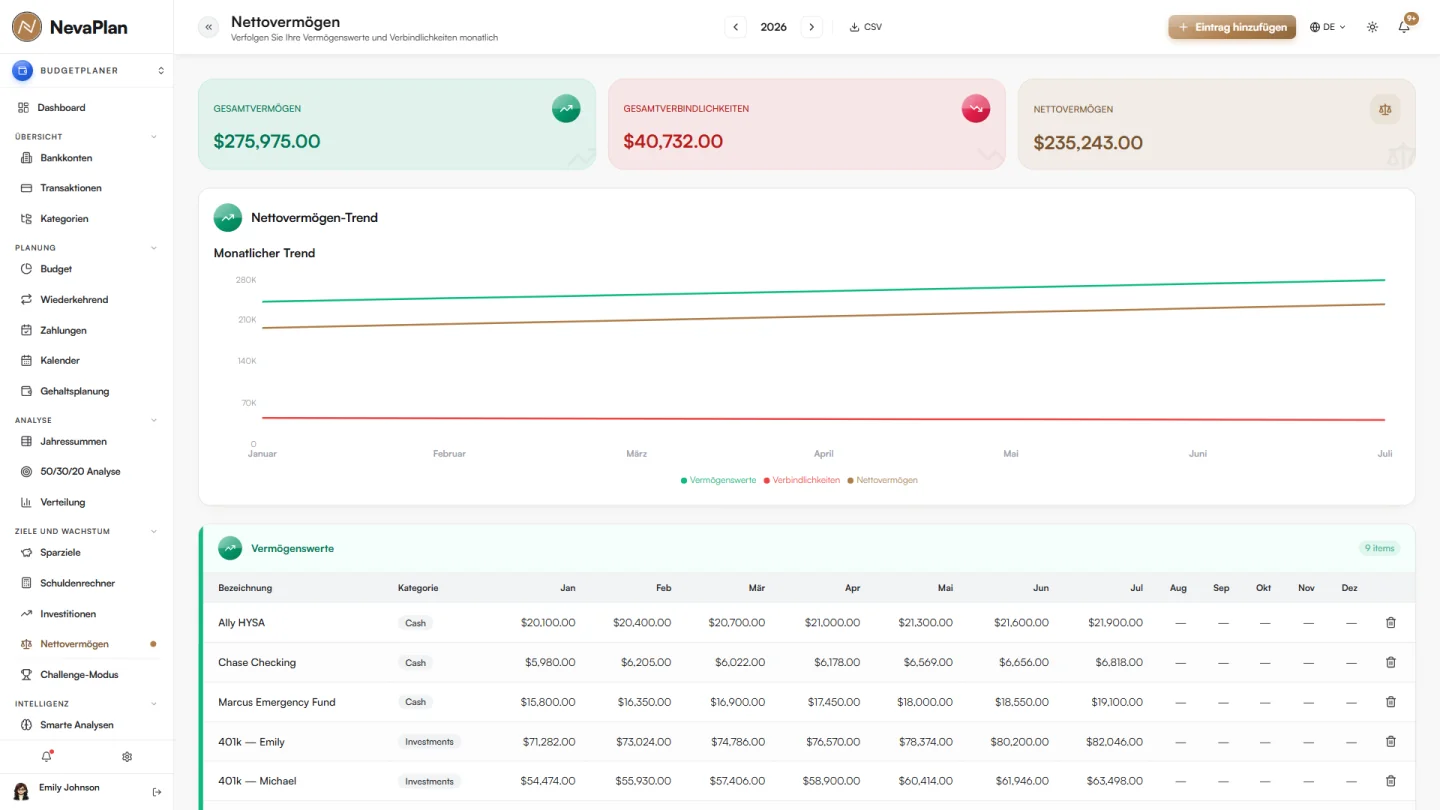The height and width of the screenshot is (810, 1440).
Task: Click the Gehaltsplanung icon
Action: click(x=27, y=391)
